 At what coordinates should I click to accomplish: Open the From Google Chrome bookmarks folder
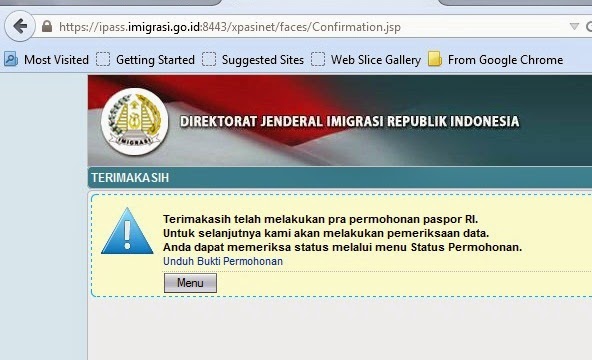(x=495, y=60)
